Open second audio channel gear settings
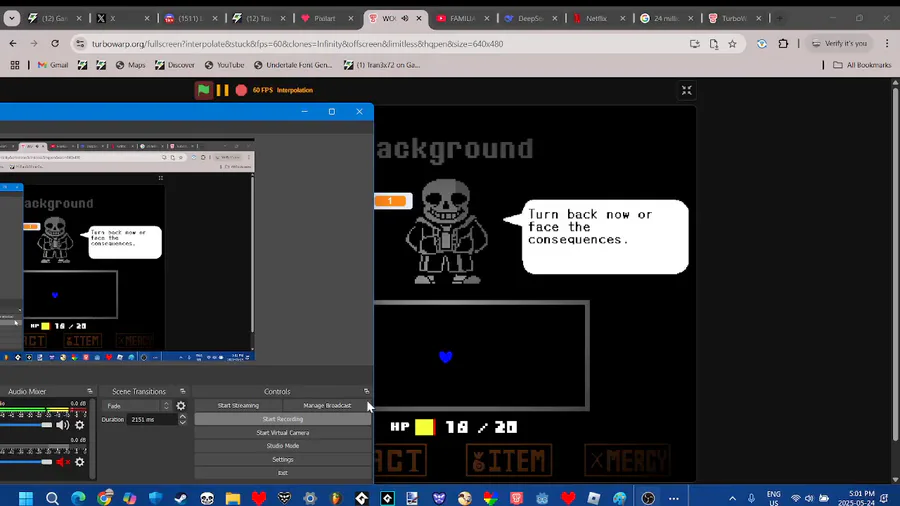The width and height of the screenshot is (900, 506). pyautogui.click(x=80, y=462)
